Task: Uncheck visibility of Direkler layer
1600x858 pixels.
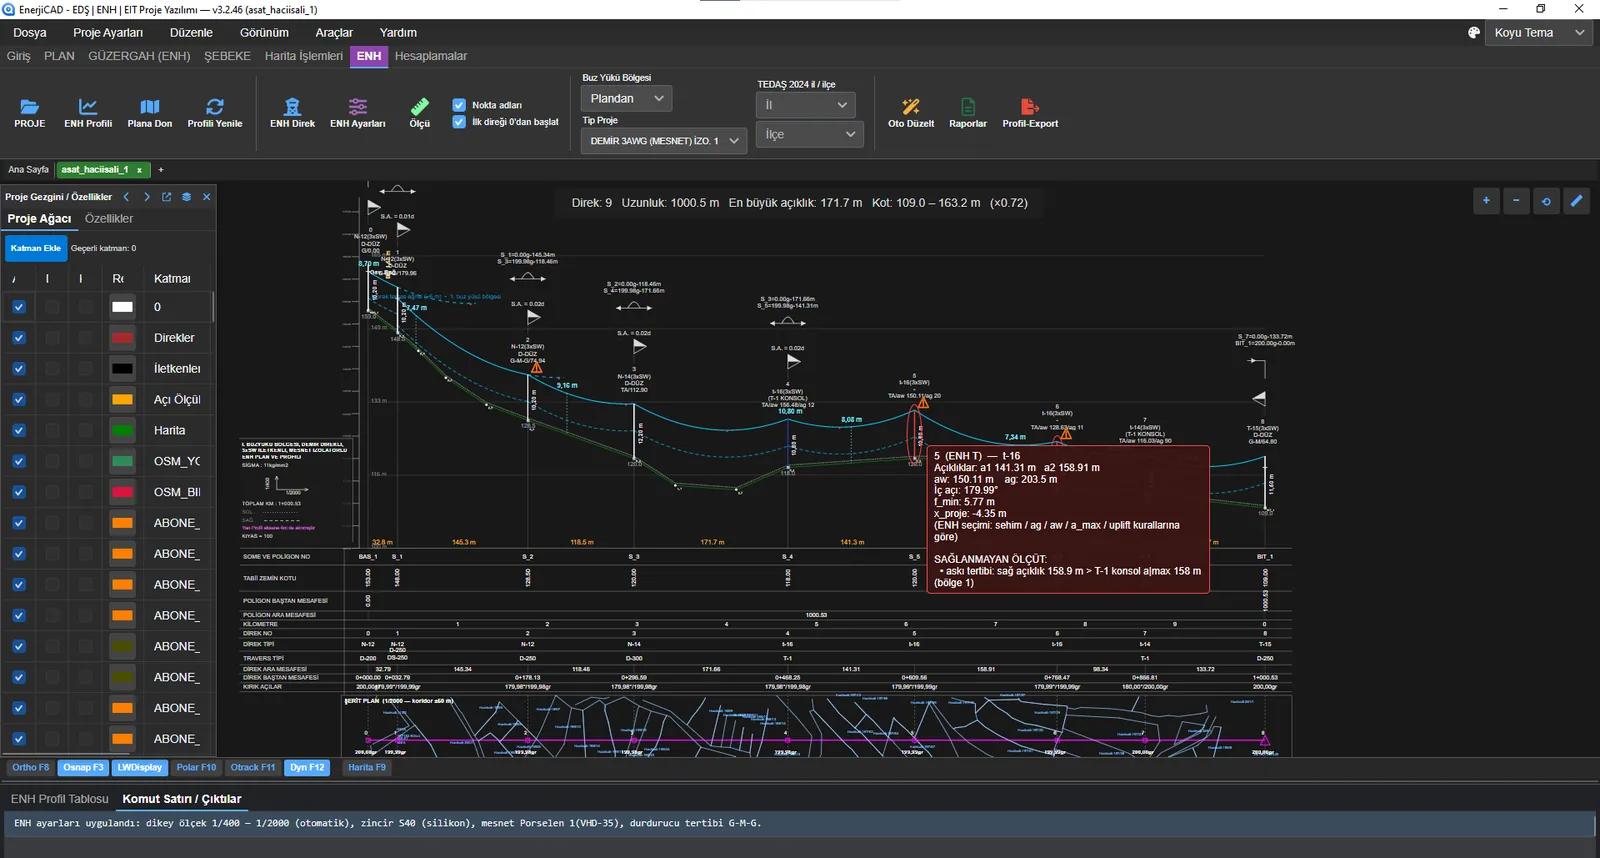Action: (19, 338)
